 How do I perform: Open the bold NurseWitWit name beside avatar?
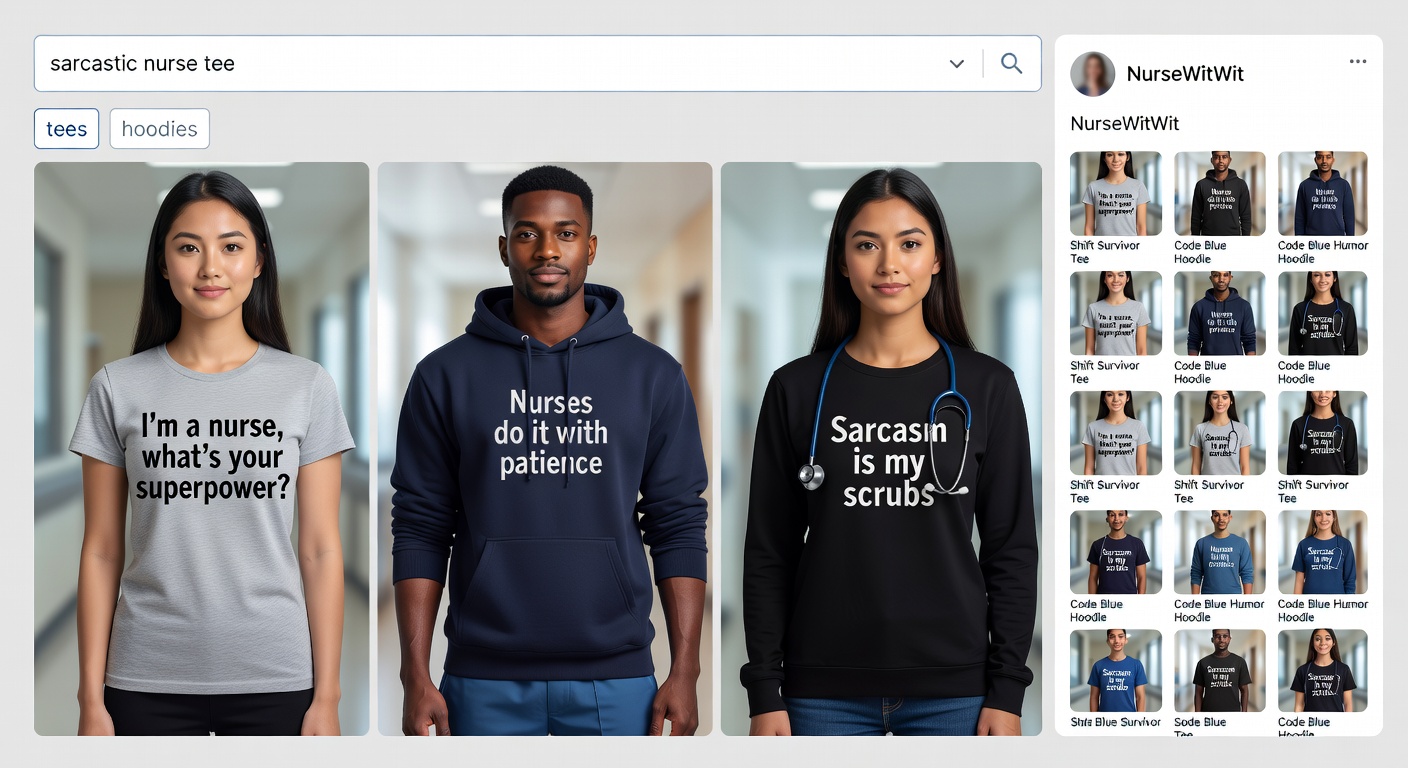pos(1185,74)
